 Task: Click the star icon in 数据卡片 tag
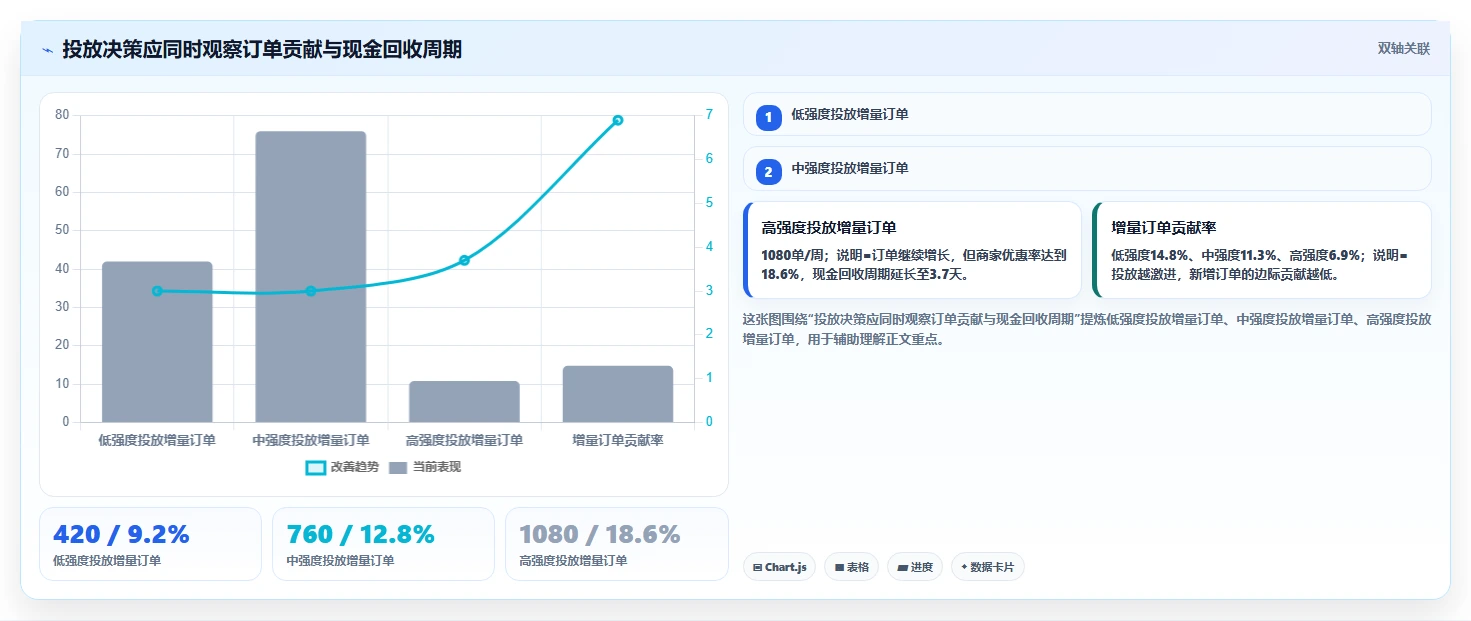964,567
